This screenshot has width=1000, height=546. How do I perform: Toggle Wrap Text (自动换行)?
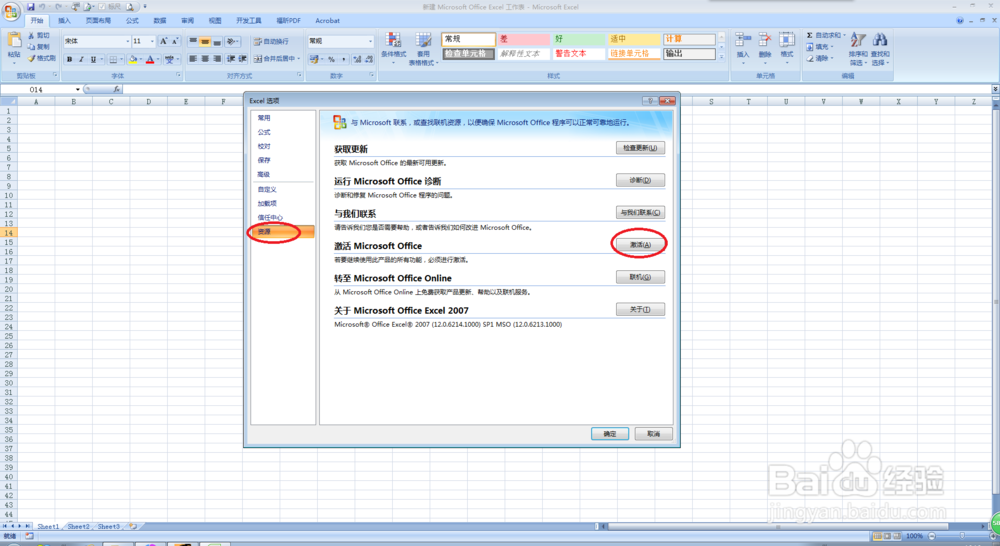(x=271, y=41)
